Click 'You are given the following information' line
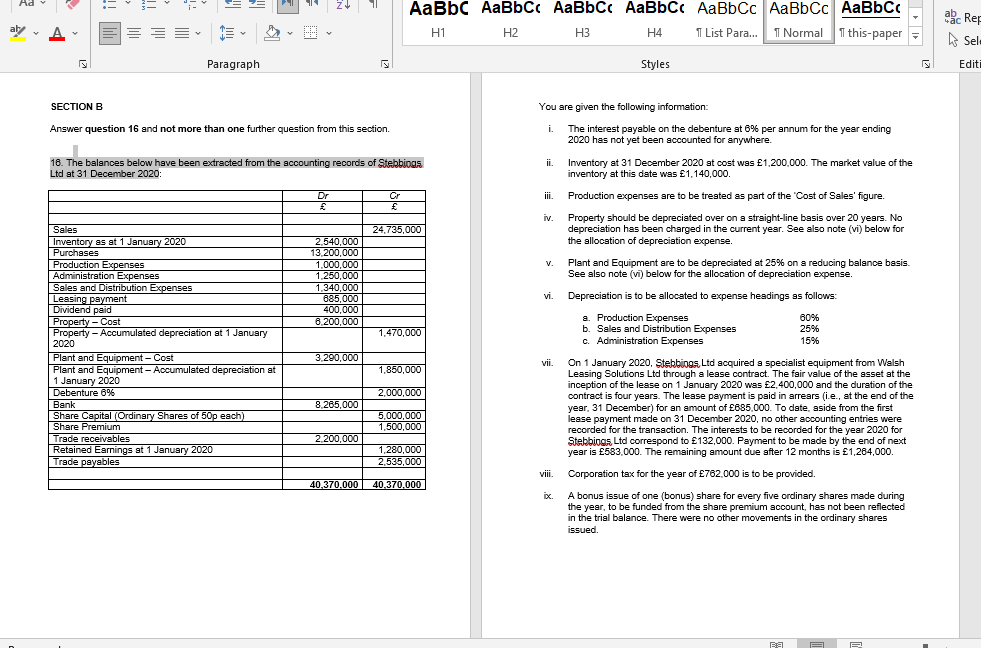 pyautogui.click(x=623, y=107)
